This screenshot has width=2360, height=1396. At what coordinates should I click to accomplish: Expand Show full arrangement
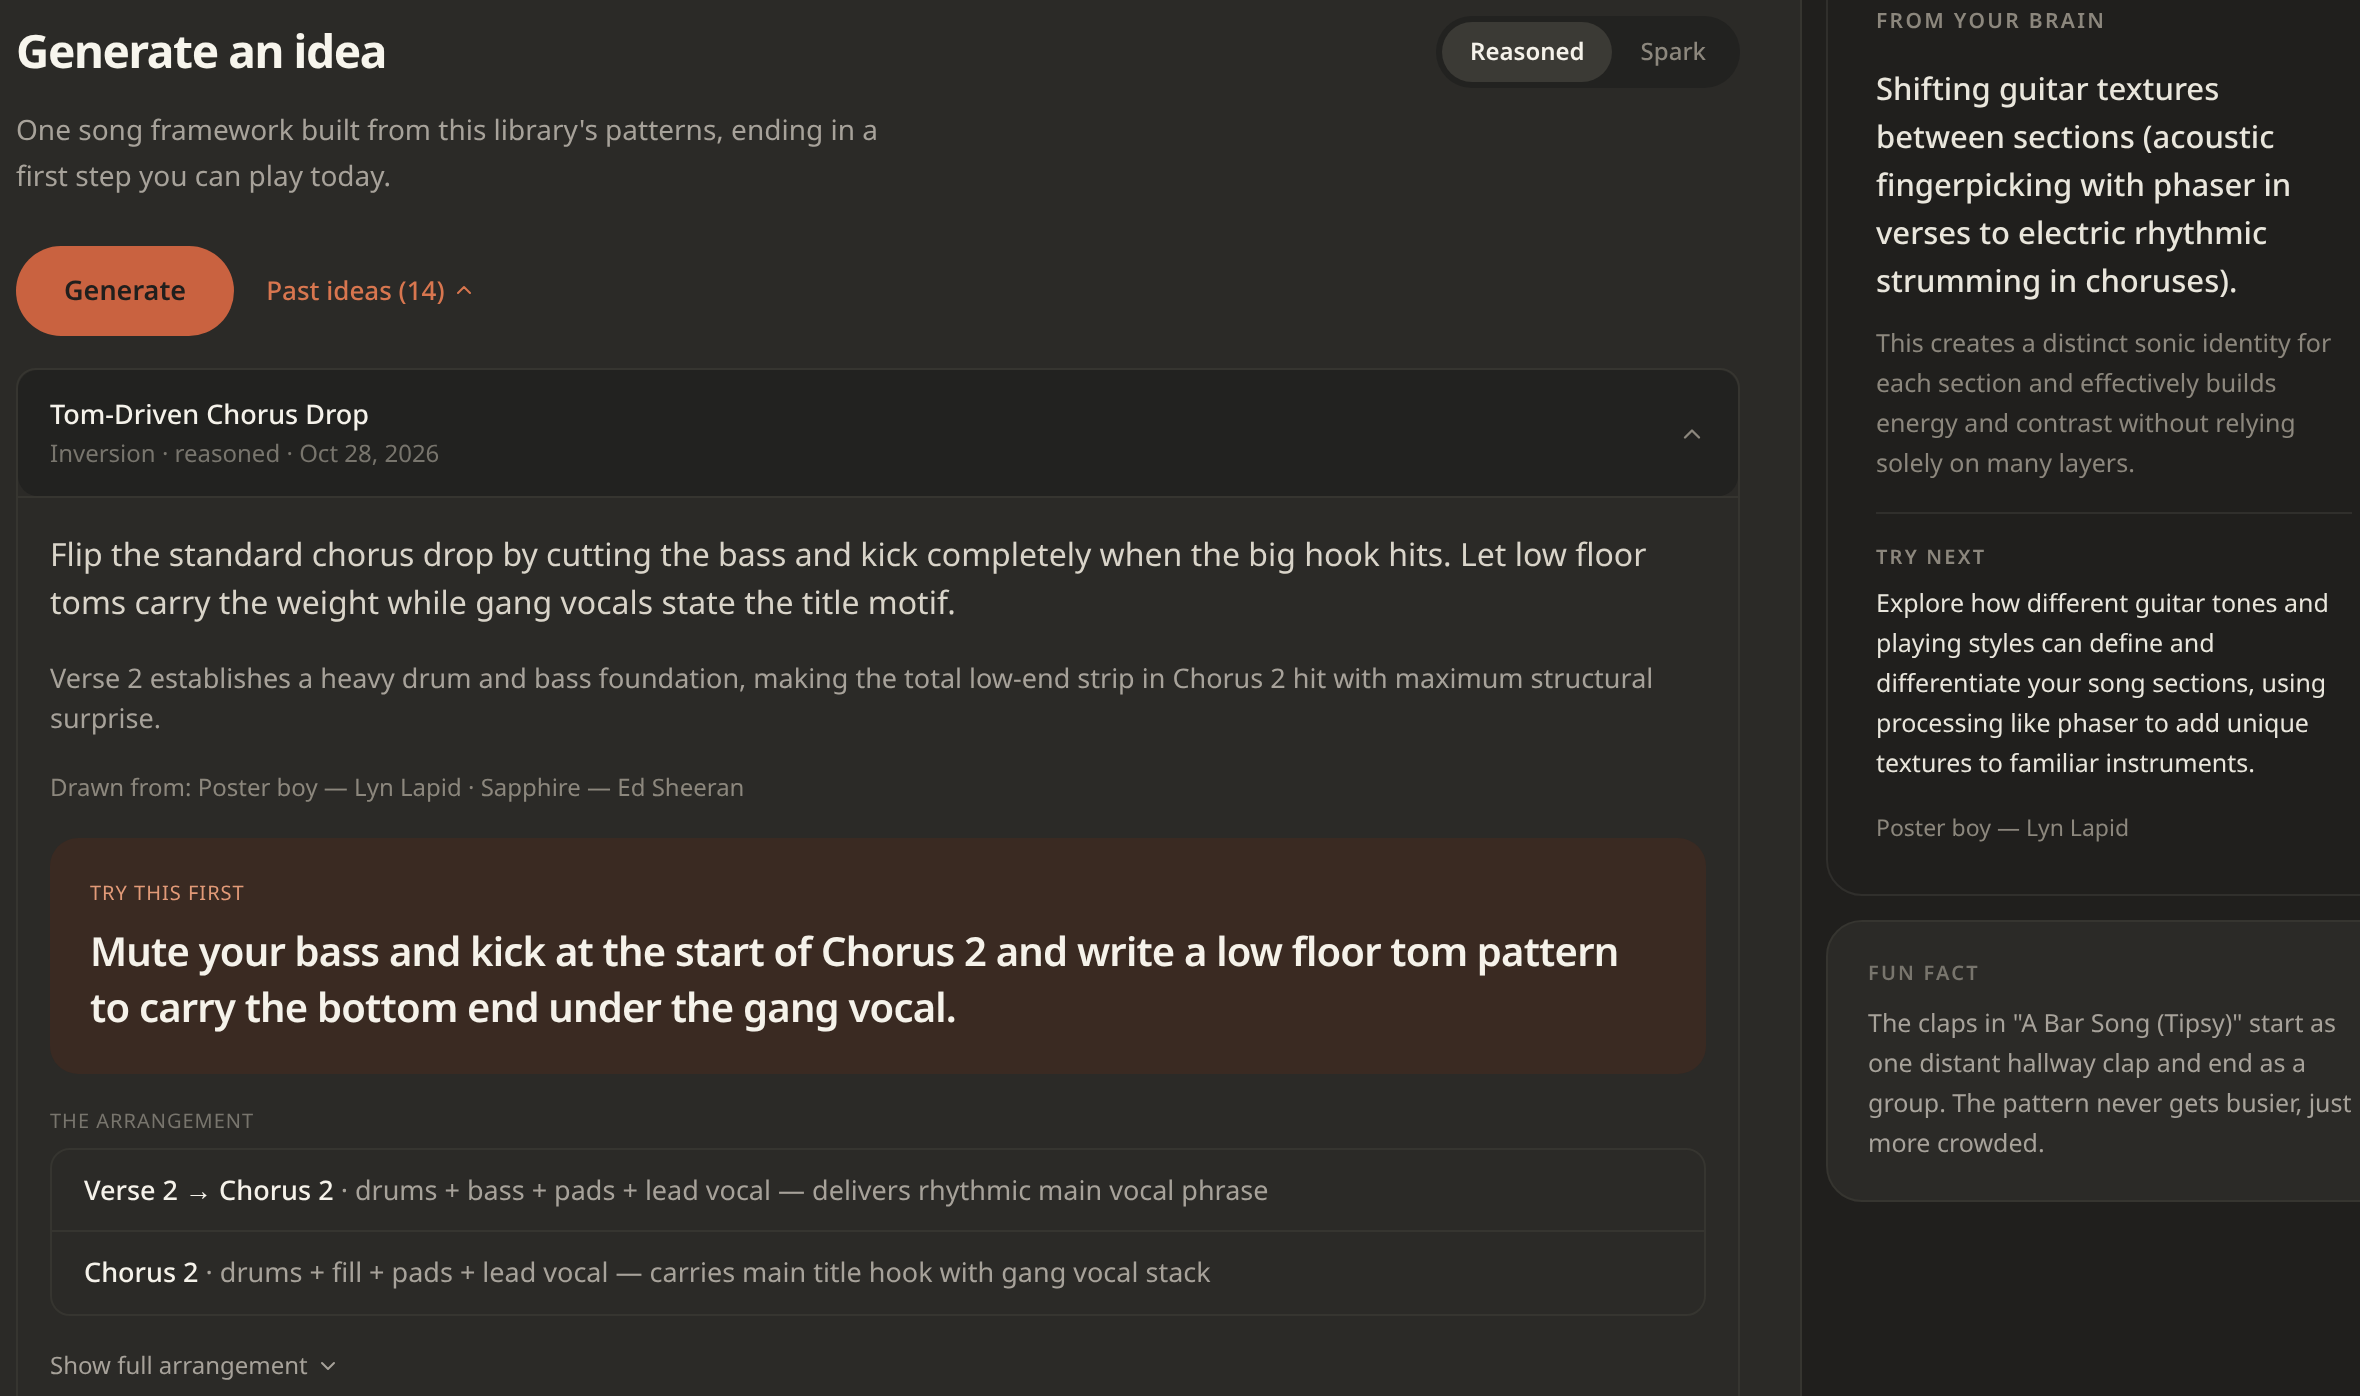click(x=193, y=1366)
